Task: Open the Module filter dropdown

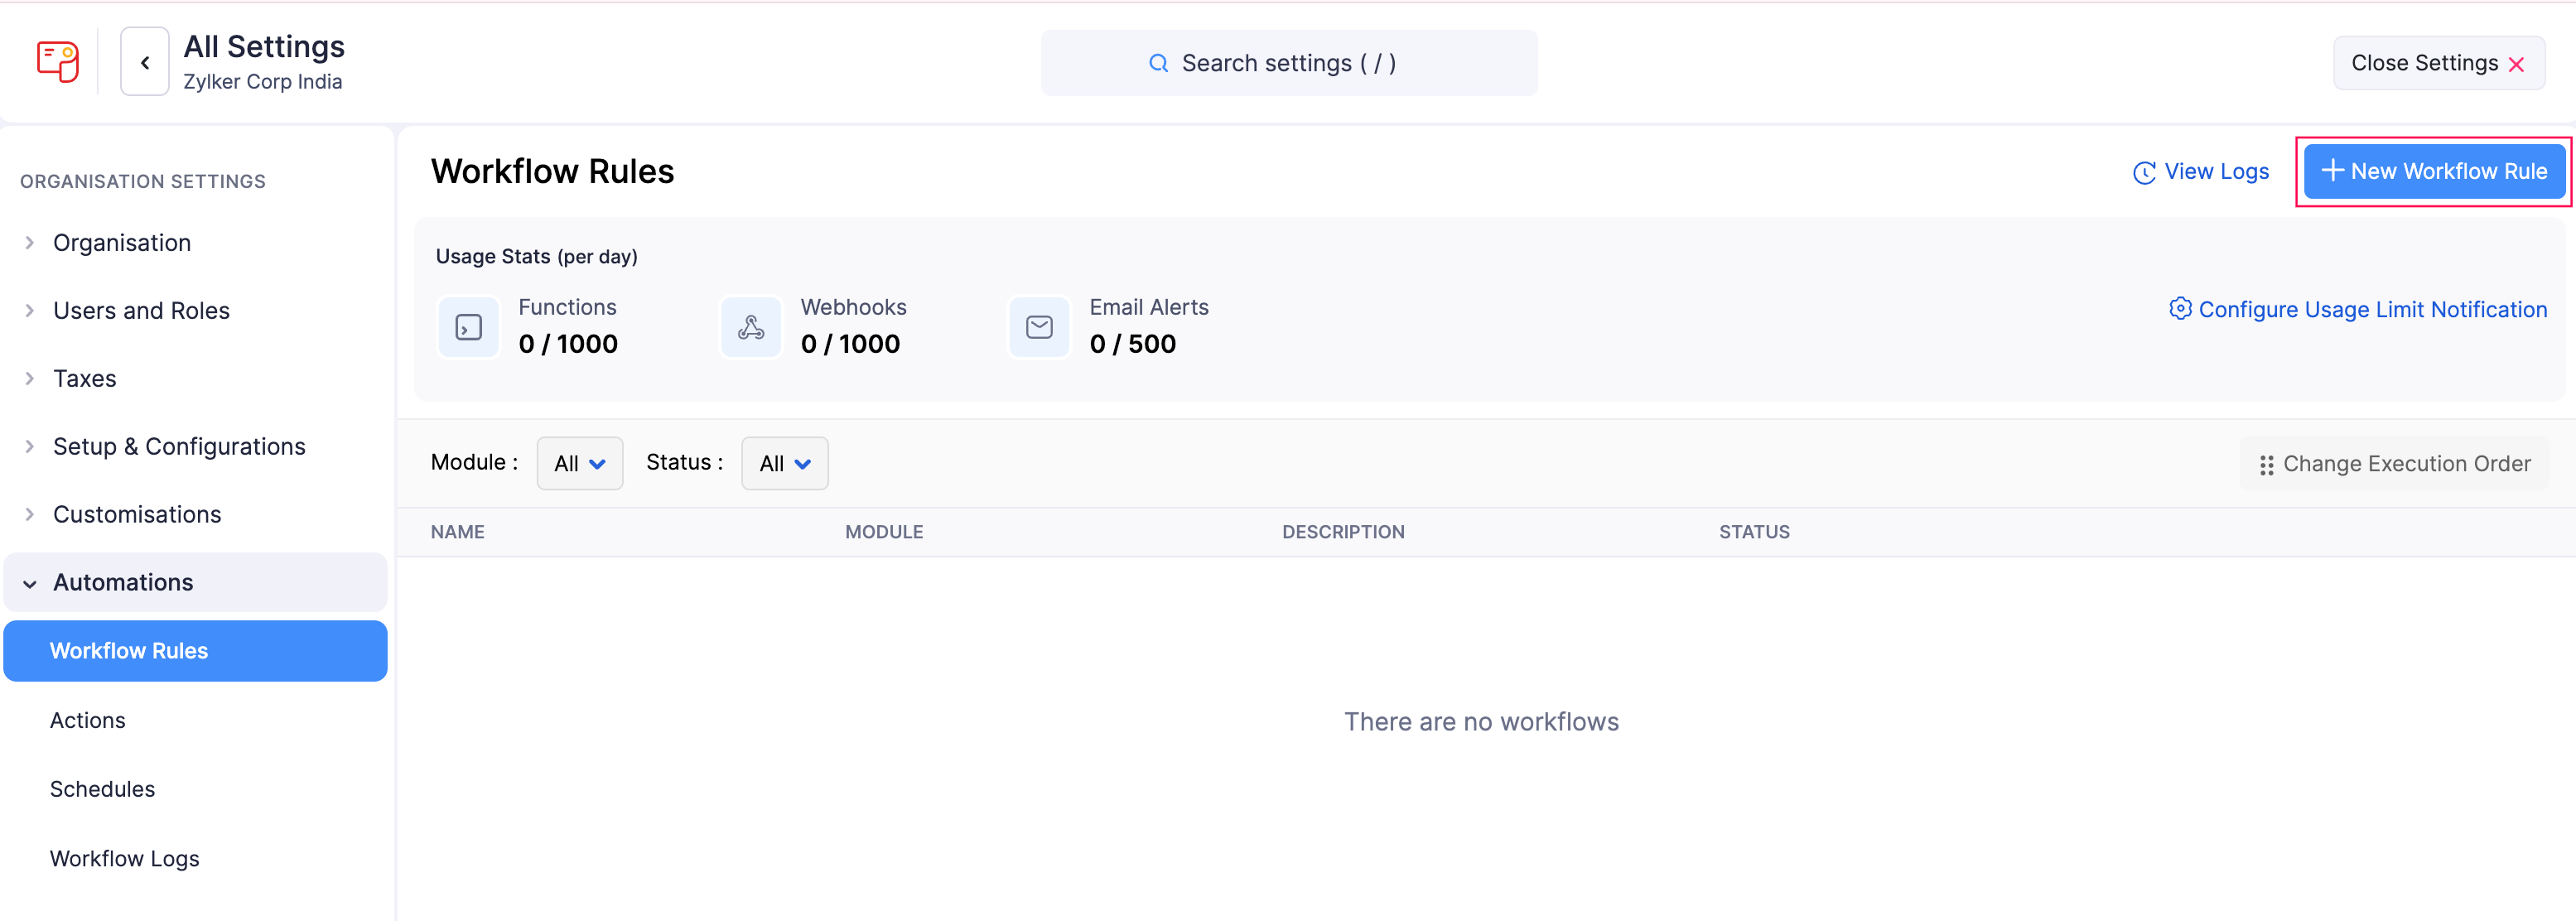Action: 580,463
